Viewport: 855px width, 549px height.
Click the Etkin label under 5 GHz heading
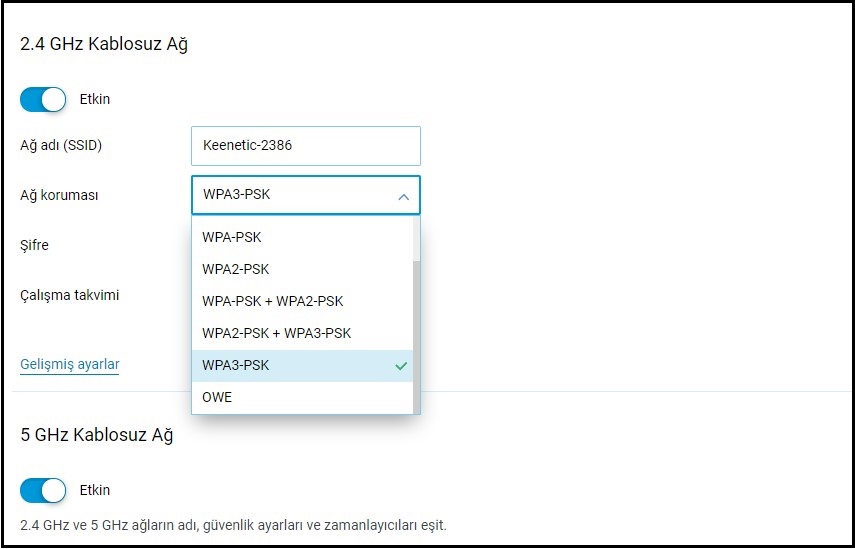point(95,490)
